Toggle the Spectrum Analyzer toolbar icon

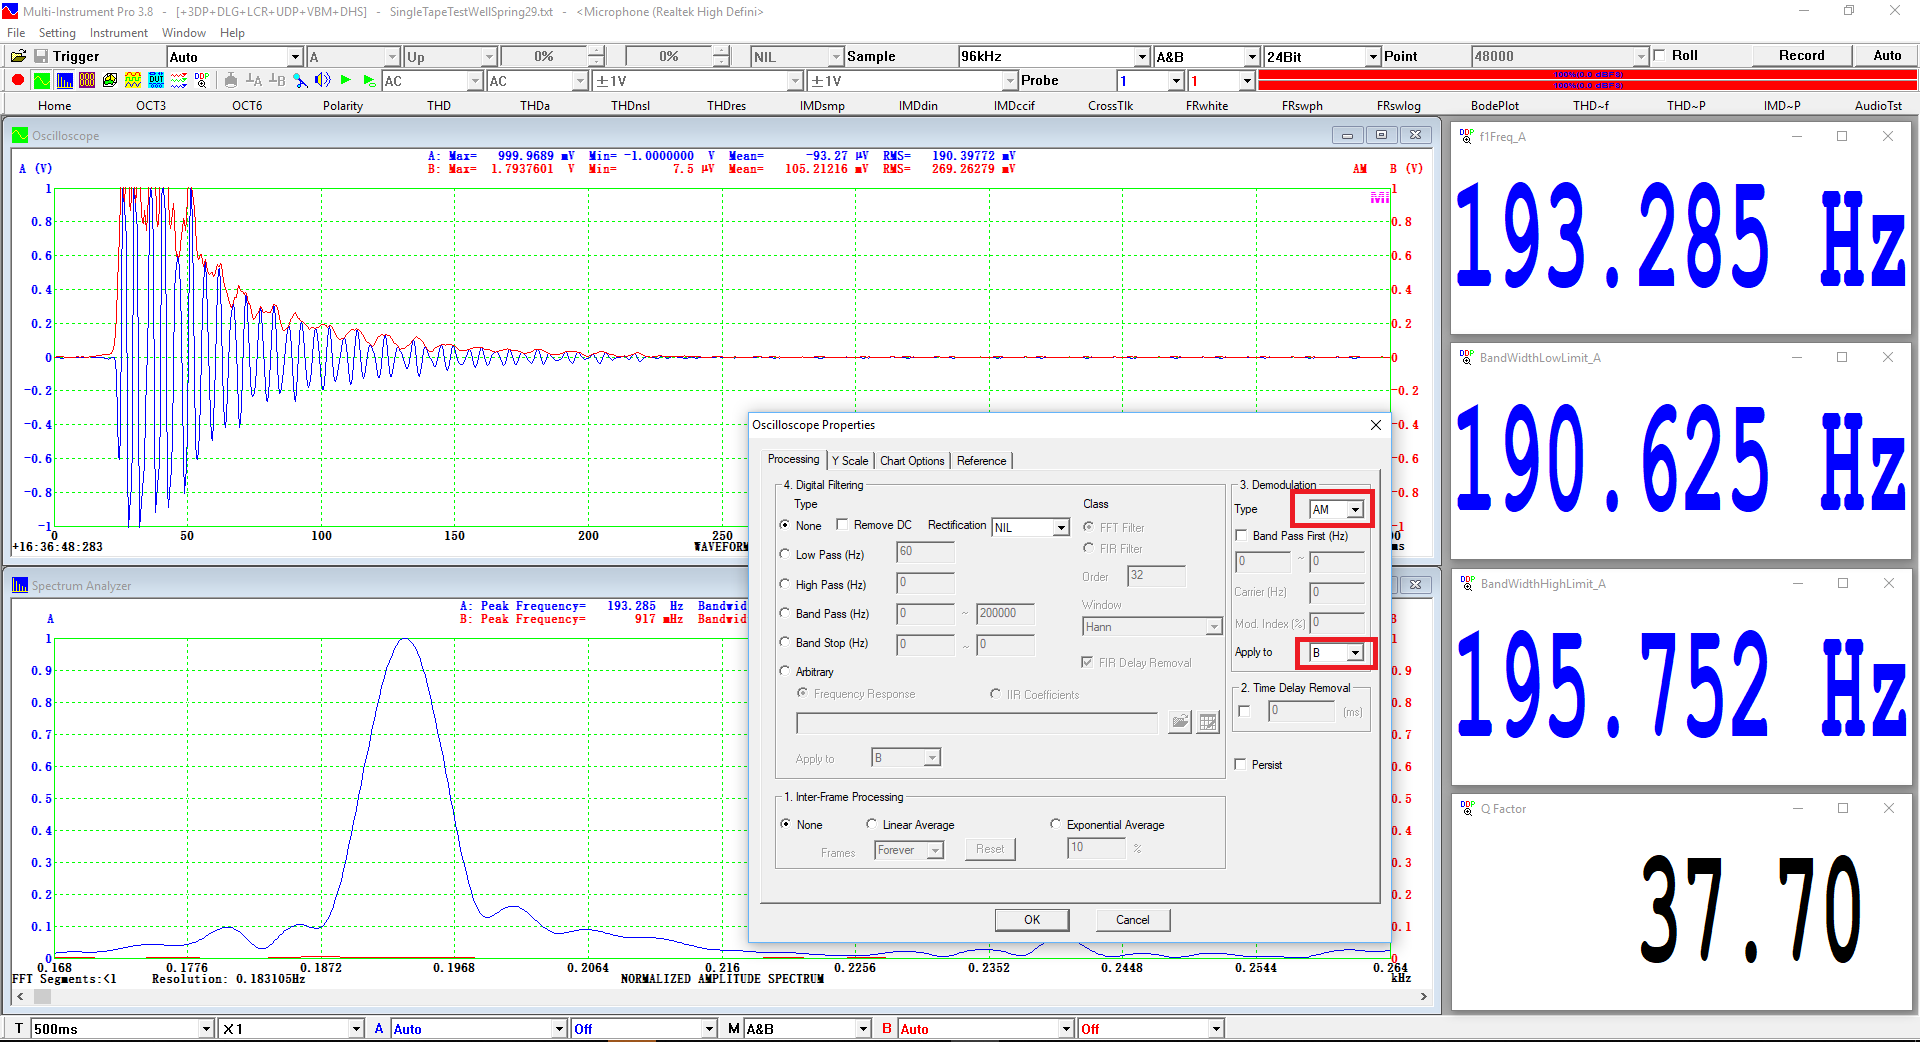(64, 81)
